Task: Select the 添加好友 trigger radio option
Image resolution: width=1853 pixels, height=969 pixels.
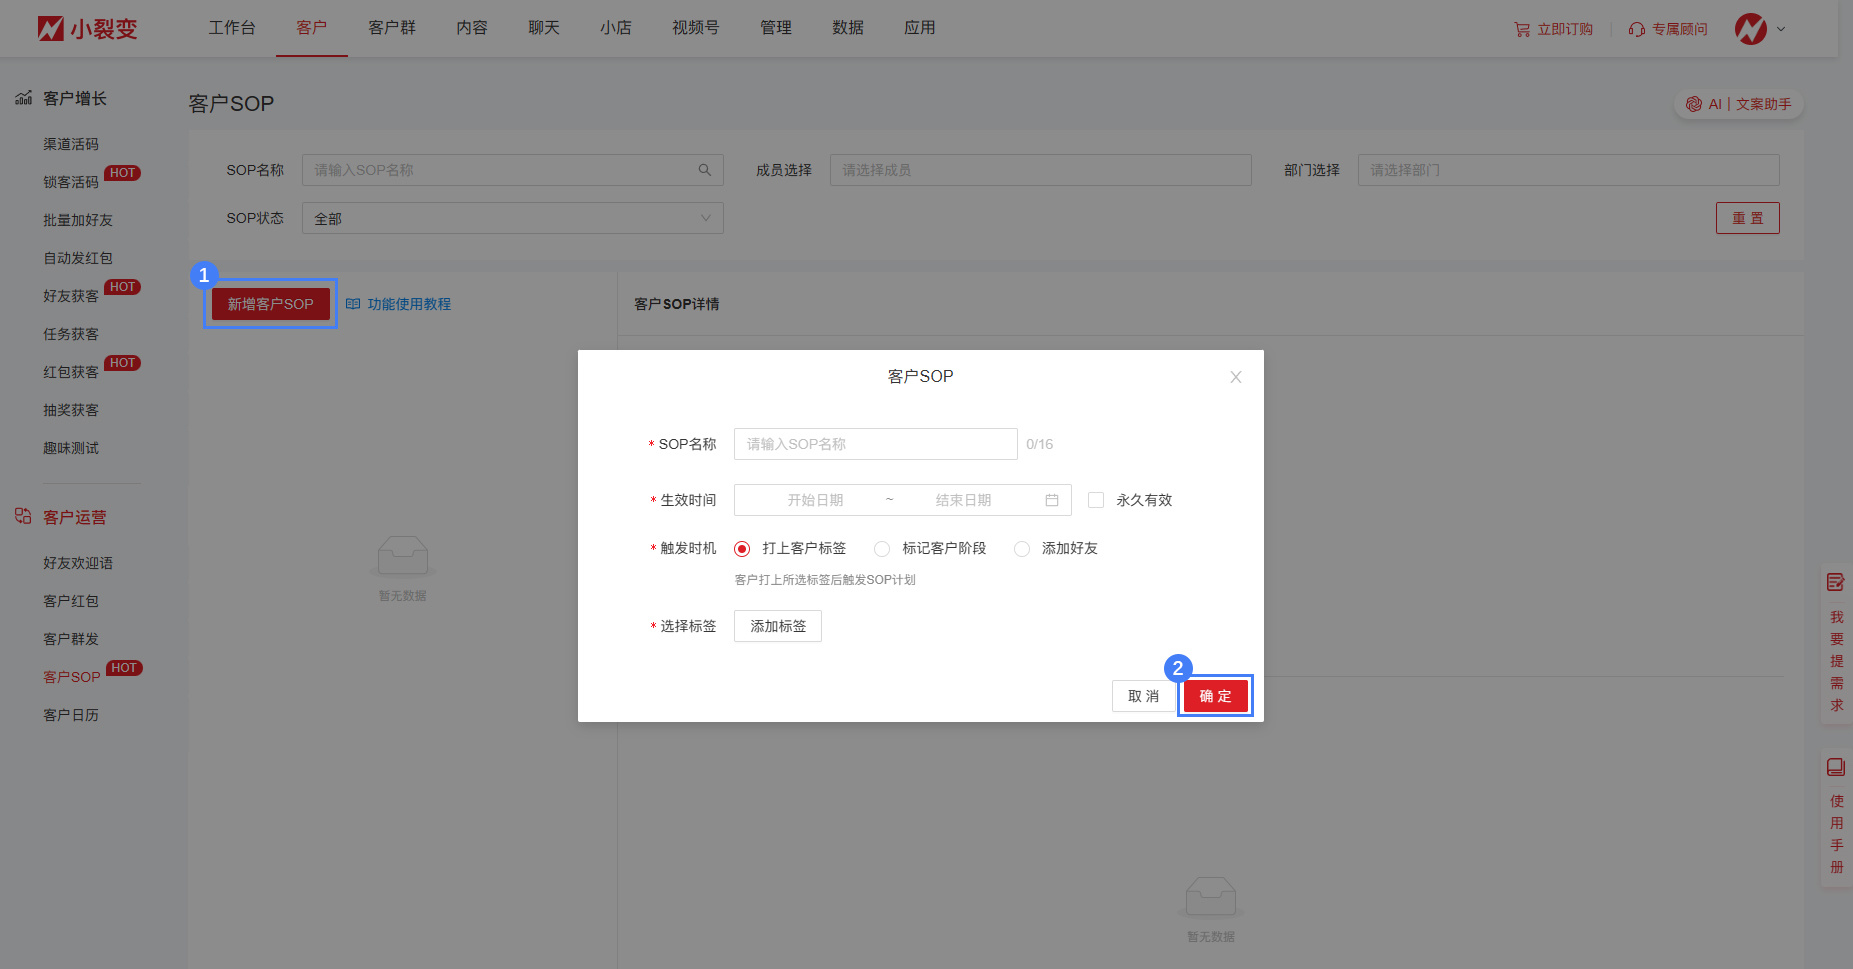Action: pyautogui.click(x=1022, y=549)
